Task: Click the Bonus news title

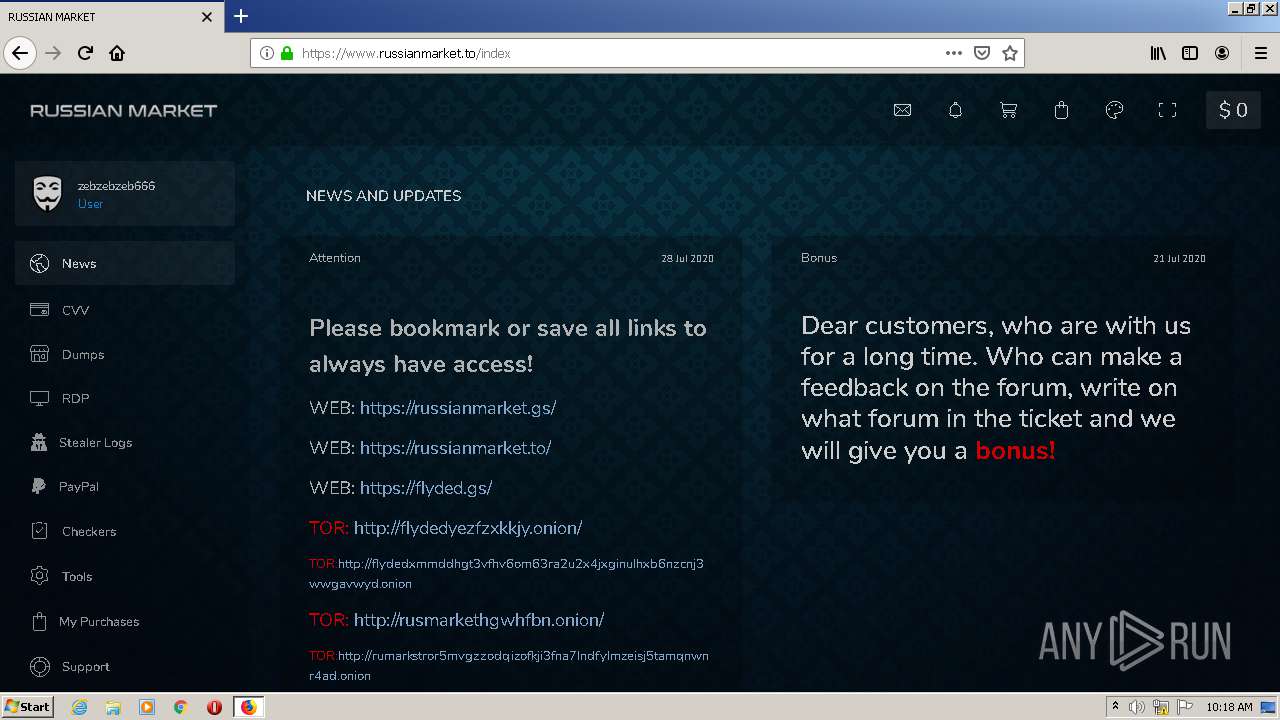Action: (x=819, y=258)
